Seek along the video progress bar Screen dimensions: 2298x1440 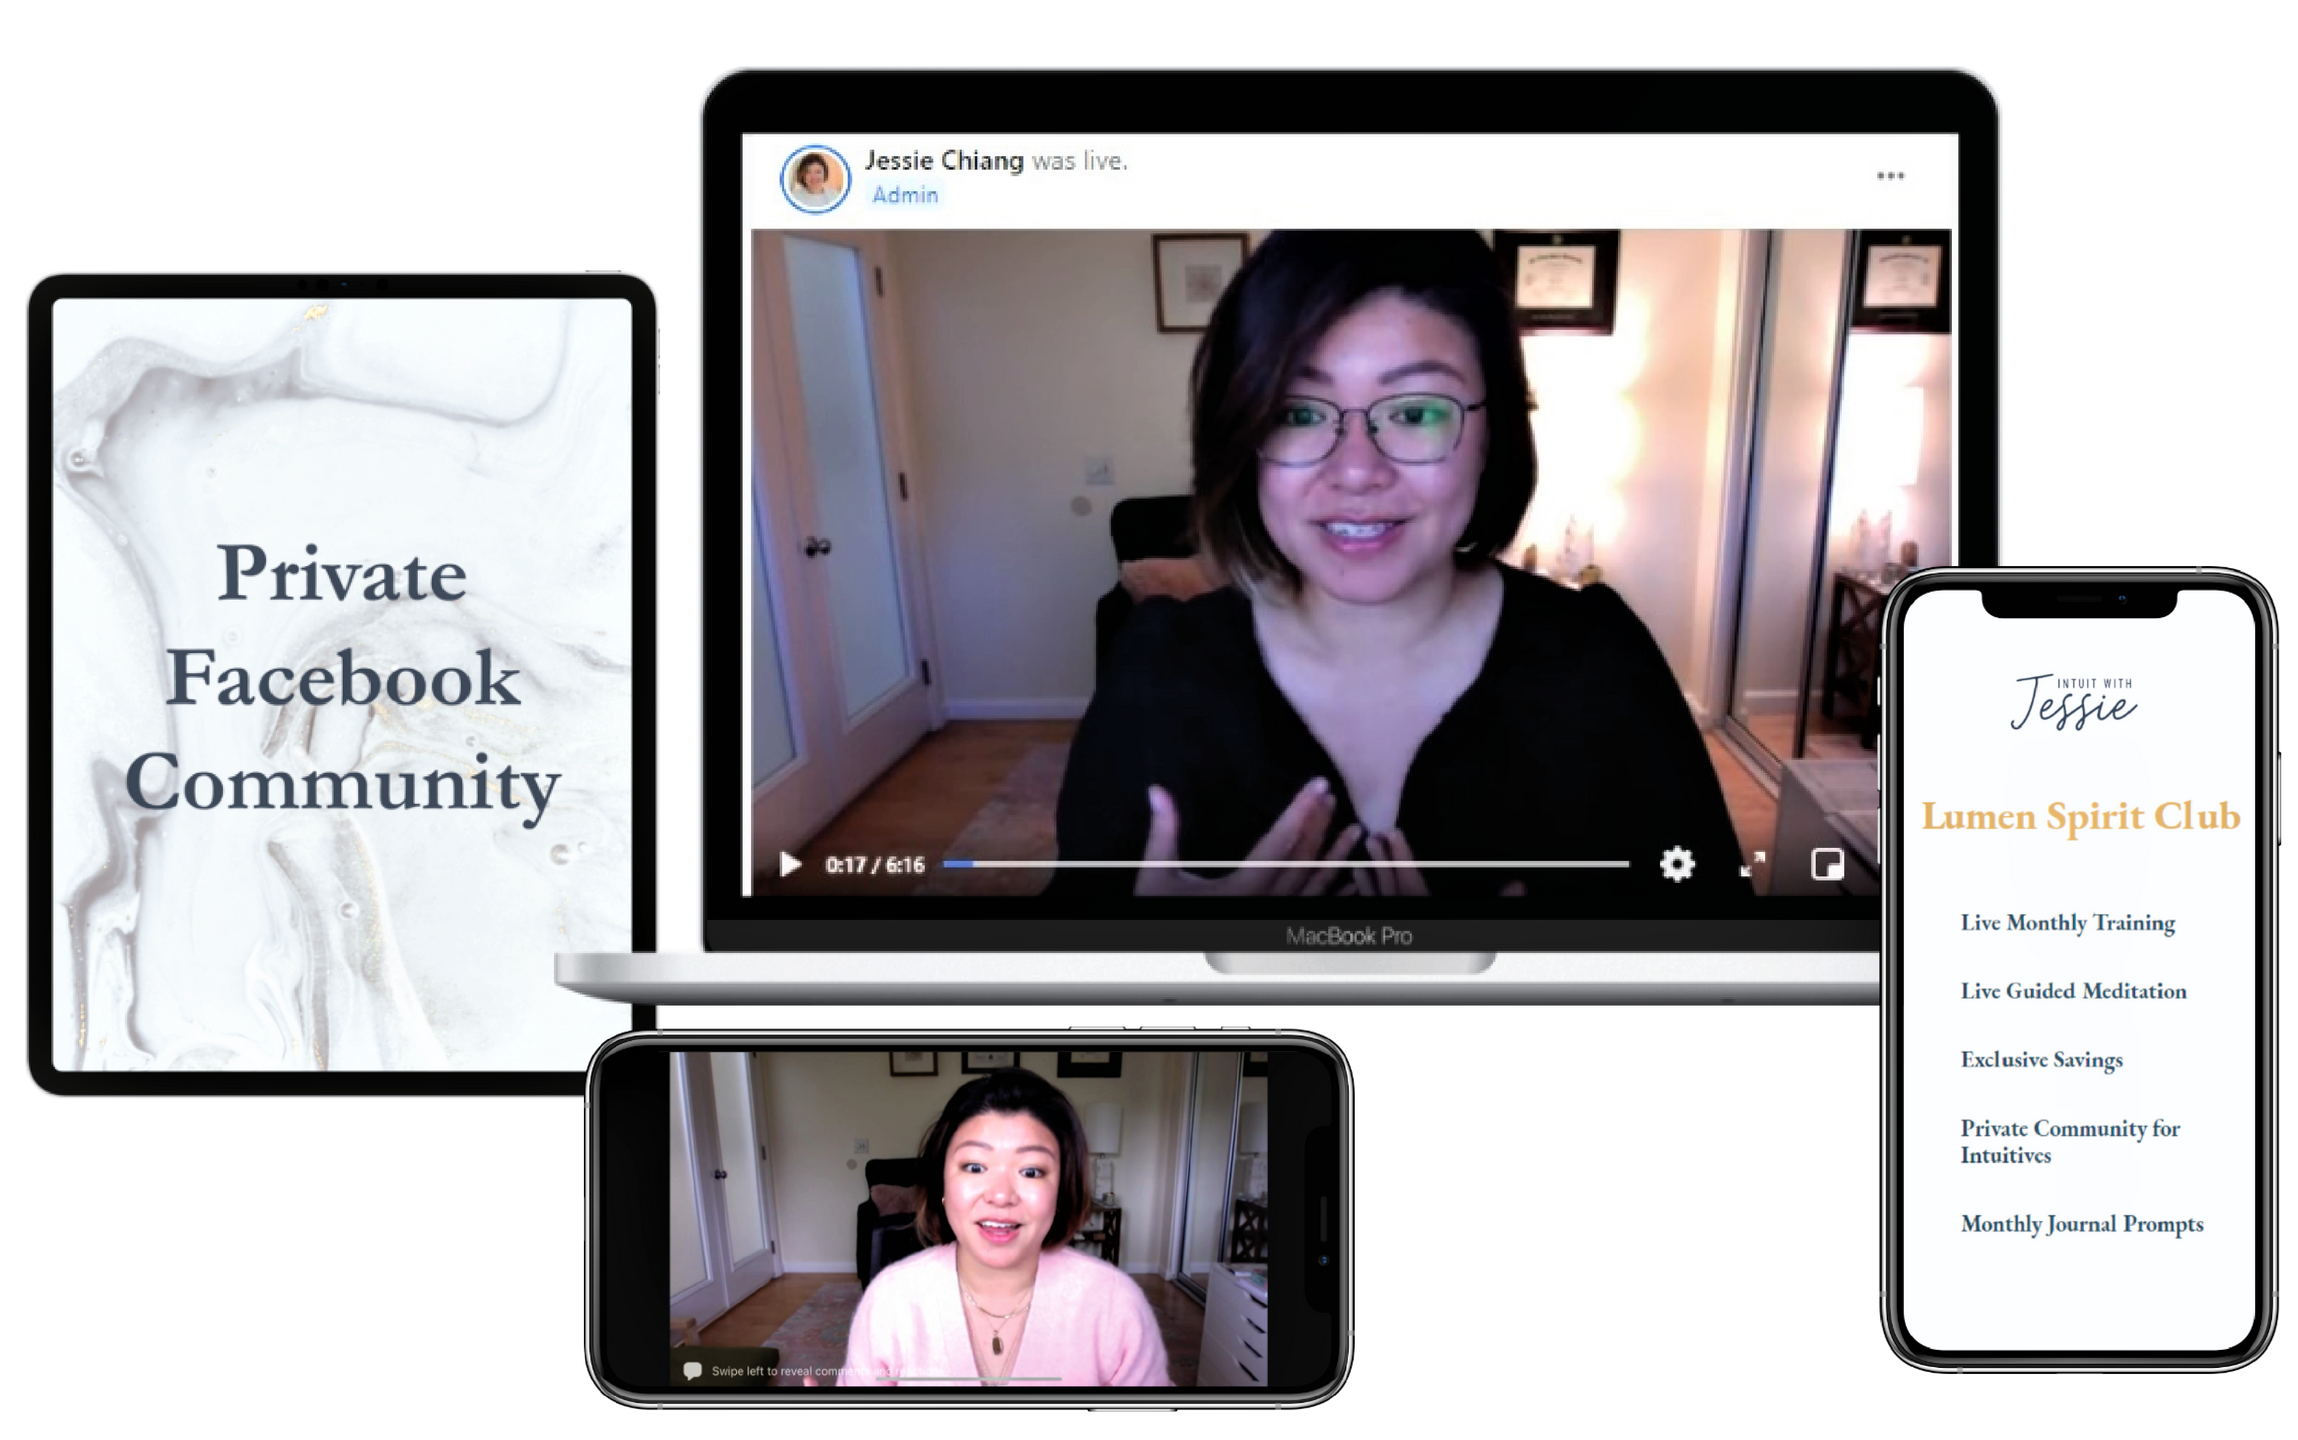[x=1285, y=864]
